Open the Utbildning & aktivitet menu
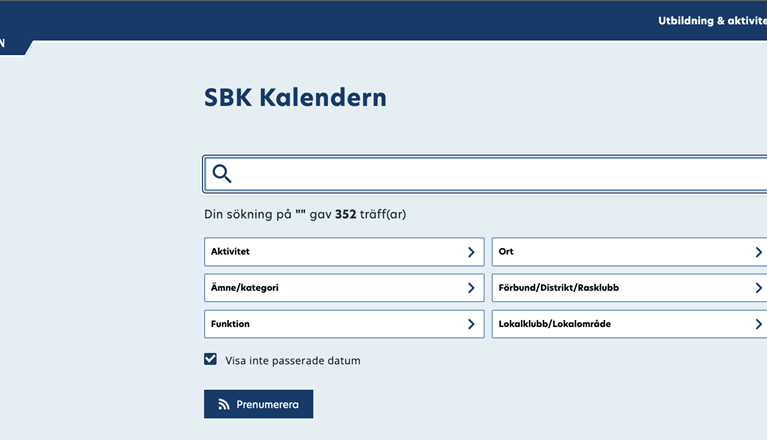Screen dimensions: 767x440 tap(711, 20)
